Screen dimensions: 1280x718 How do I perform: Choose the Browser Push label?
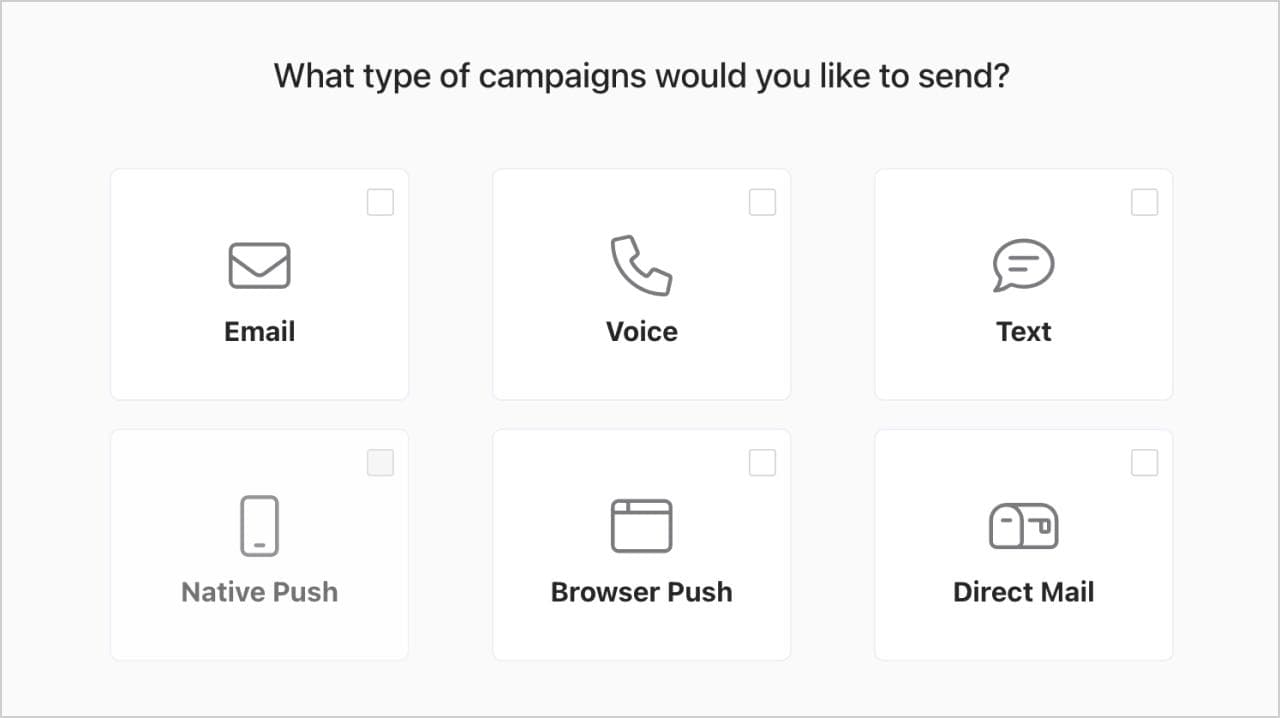click(641, 592)
